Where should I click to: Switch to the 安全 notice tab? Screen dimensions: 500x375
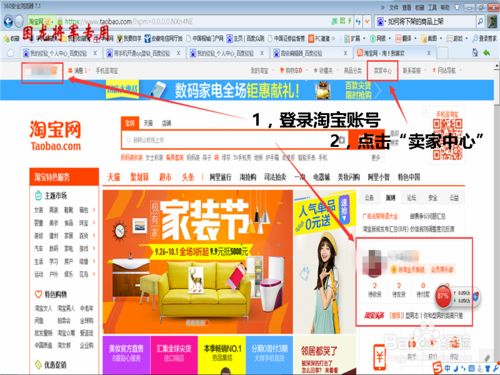[433, 198]
